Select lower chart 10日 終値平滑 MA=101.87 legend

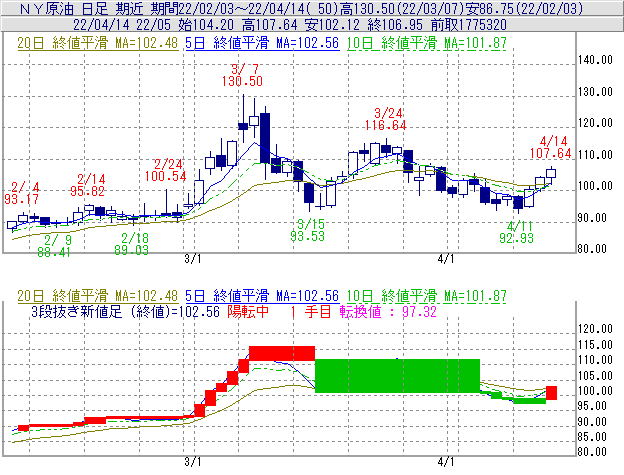(427, 296)
